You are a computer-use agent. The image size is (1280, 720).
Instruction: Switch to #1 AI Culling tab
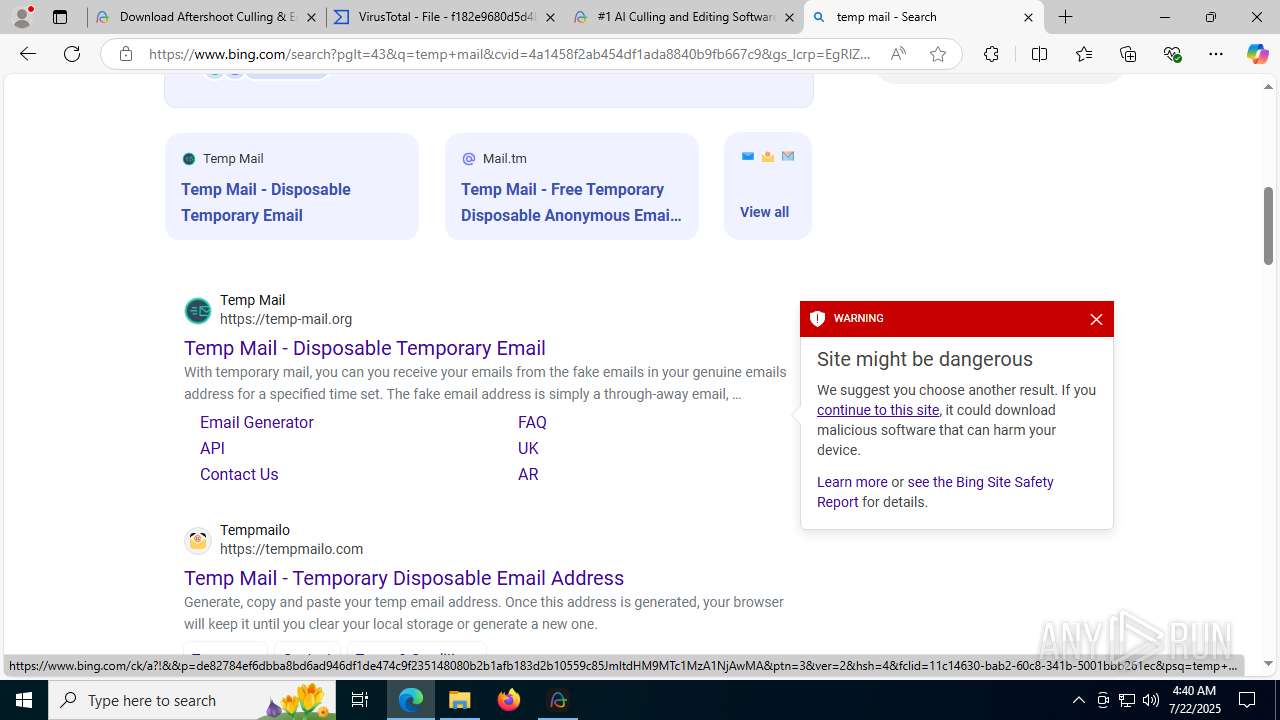tap(684, 17)
